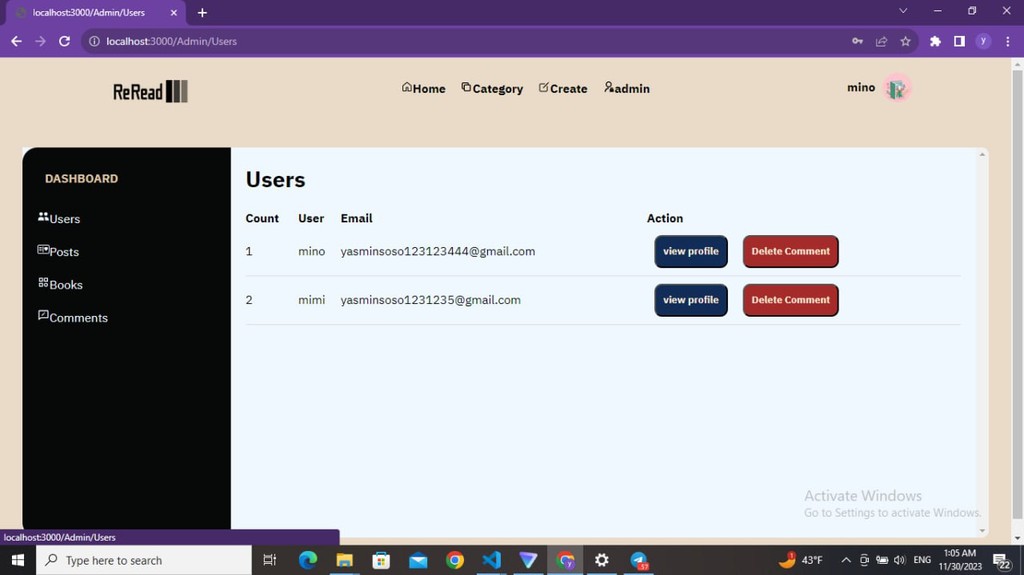Reload the page
The width and height of the screenshot is (1024, 575).
click(65, 41)
